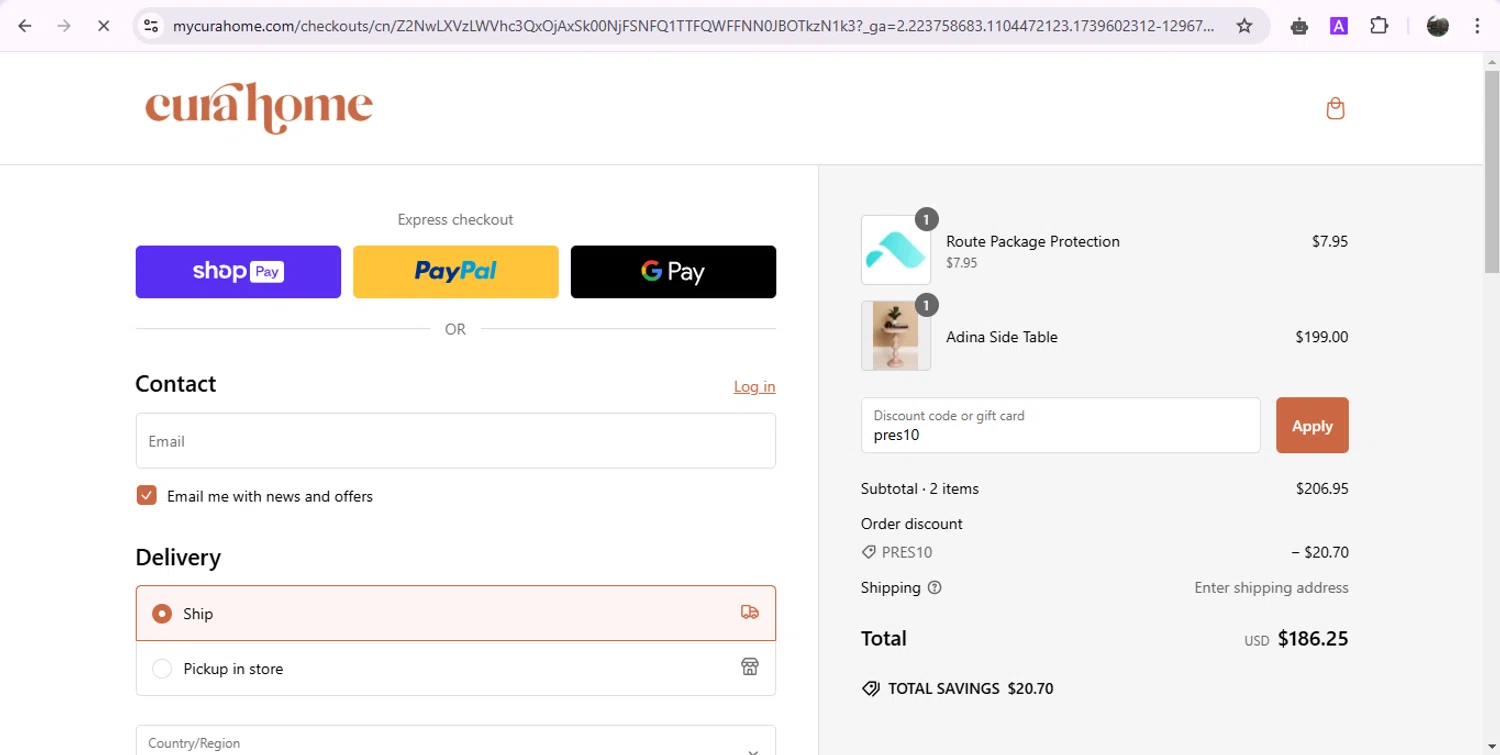Screen dimensions: 1500x755
Task: Open the Country/Region dropdown
Action: 455,740
